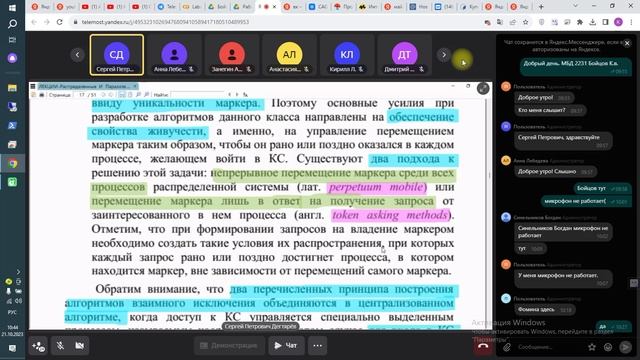Toggle the muted microphone button
This screenshot has height=360, width=640.
pyautogui.click(x=60, y=346)
